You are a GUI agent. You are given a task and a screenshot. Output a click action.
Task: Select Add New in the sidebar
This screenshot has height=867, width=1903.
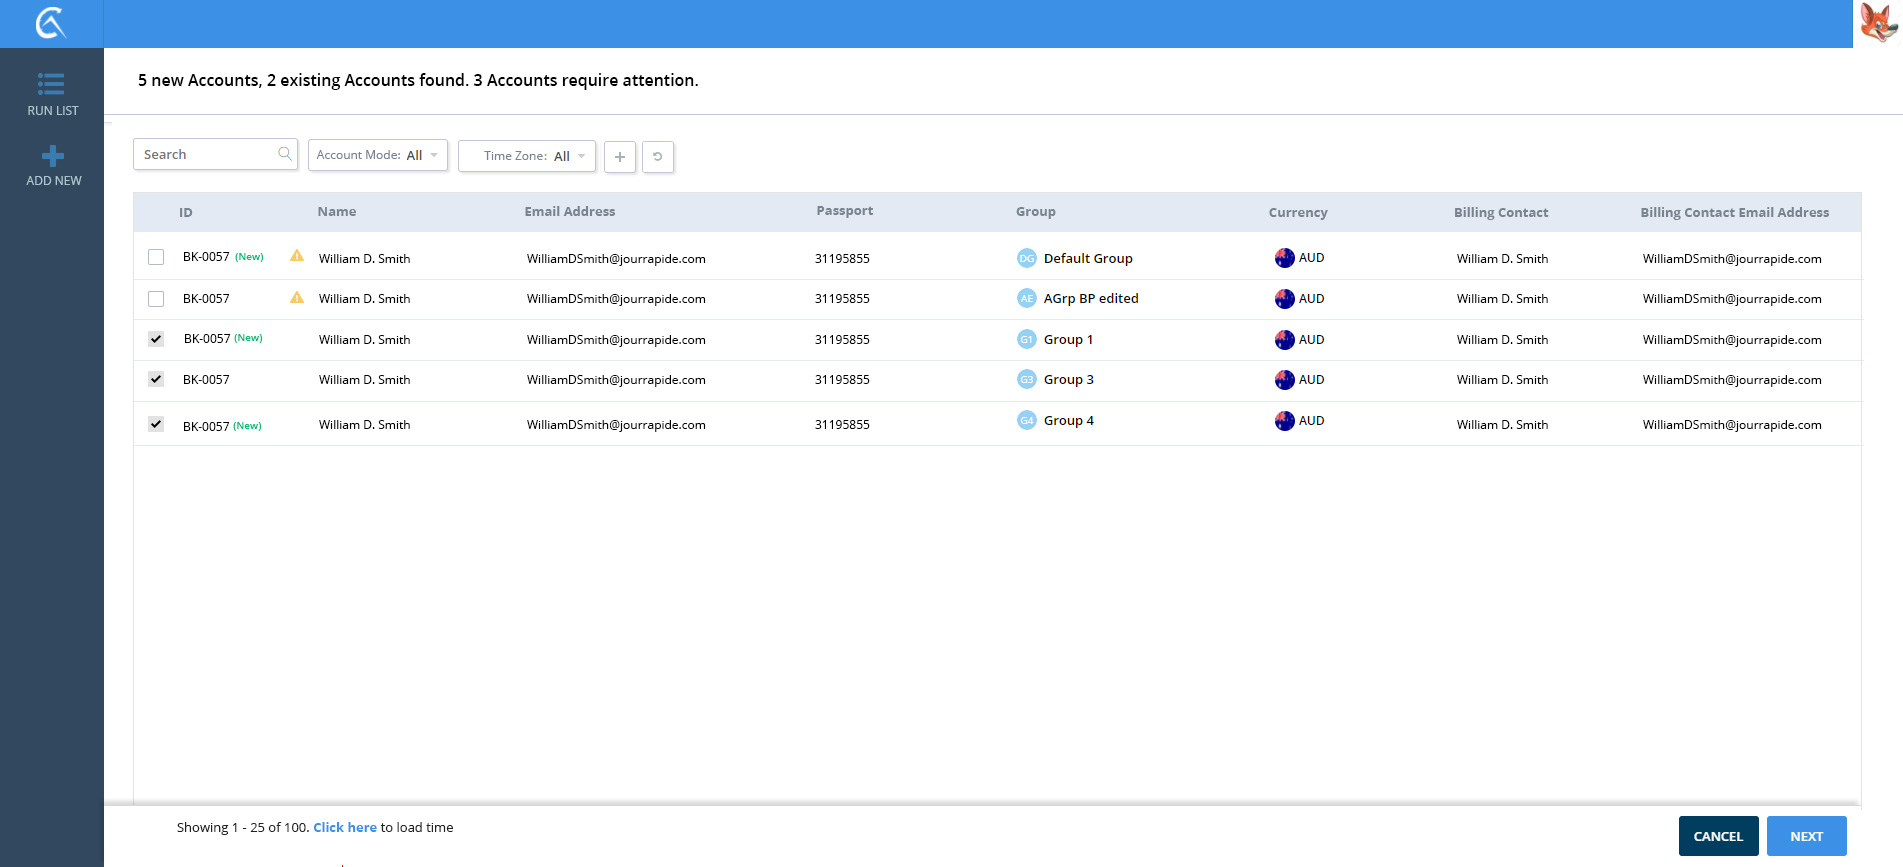53,166
